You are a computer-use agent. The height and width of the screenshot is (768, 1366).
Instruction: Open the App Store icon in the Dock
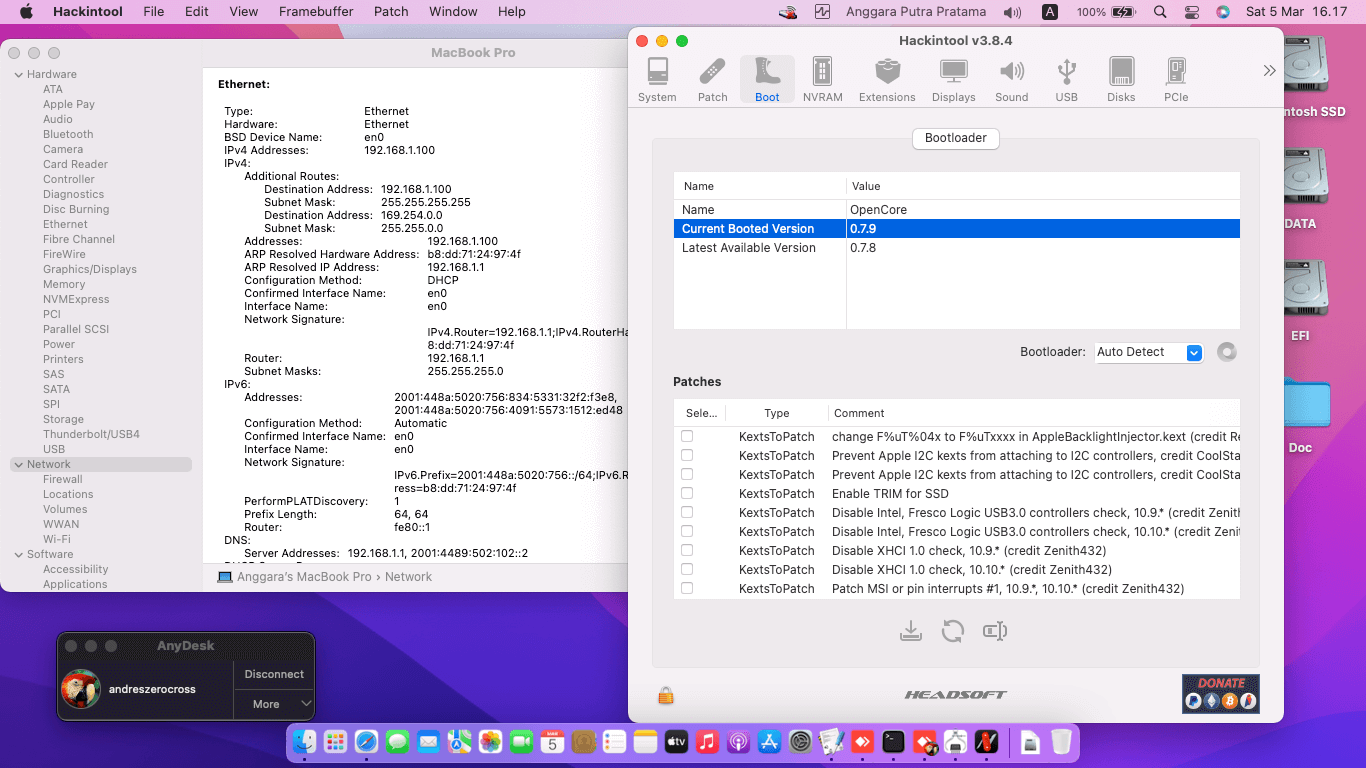coord(769,742)
